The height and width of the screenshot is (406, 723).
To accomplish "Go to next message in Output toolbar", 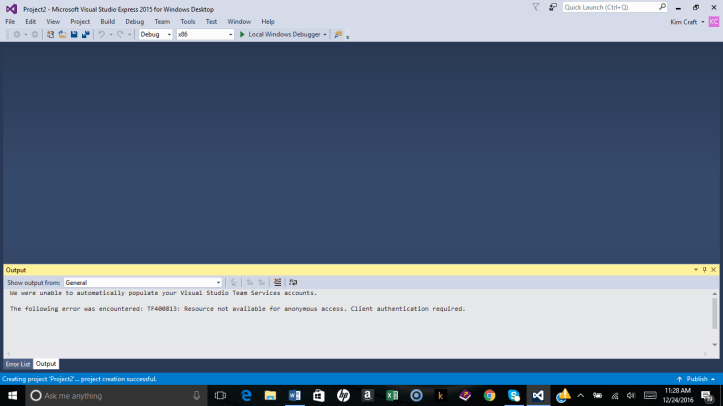I will (x=261, y=282).
